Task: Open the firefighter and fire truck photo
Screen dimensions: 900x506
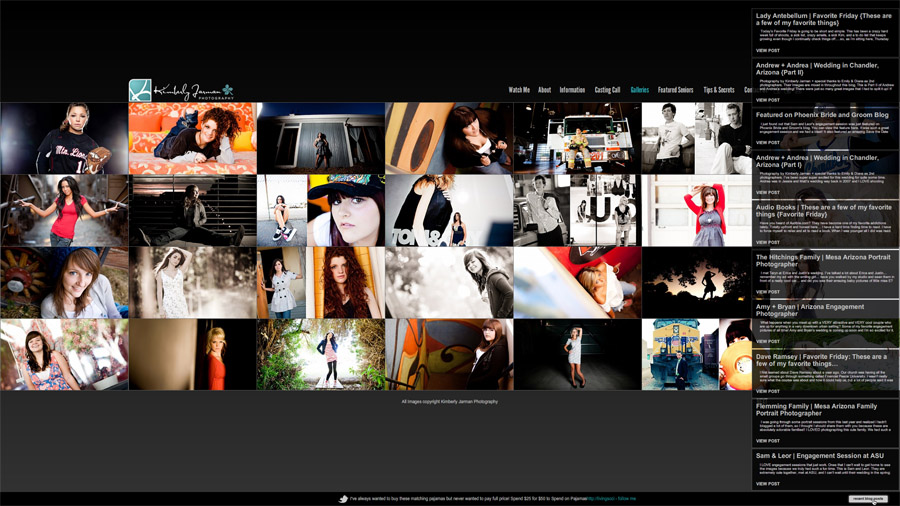Action: tap(577, 138)
